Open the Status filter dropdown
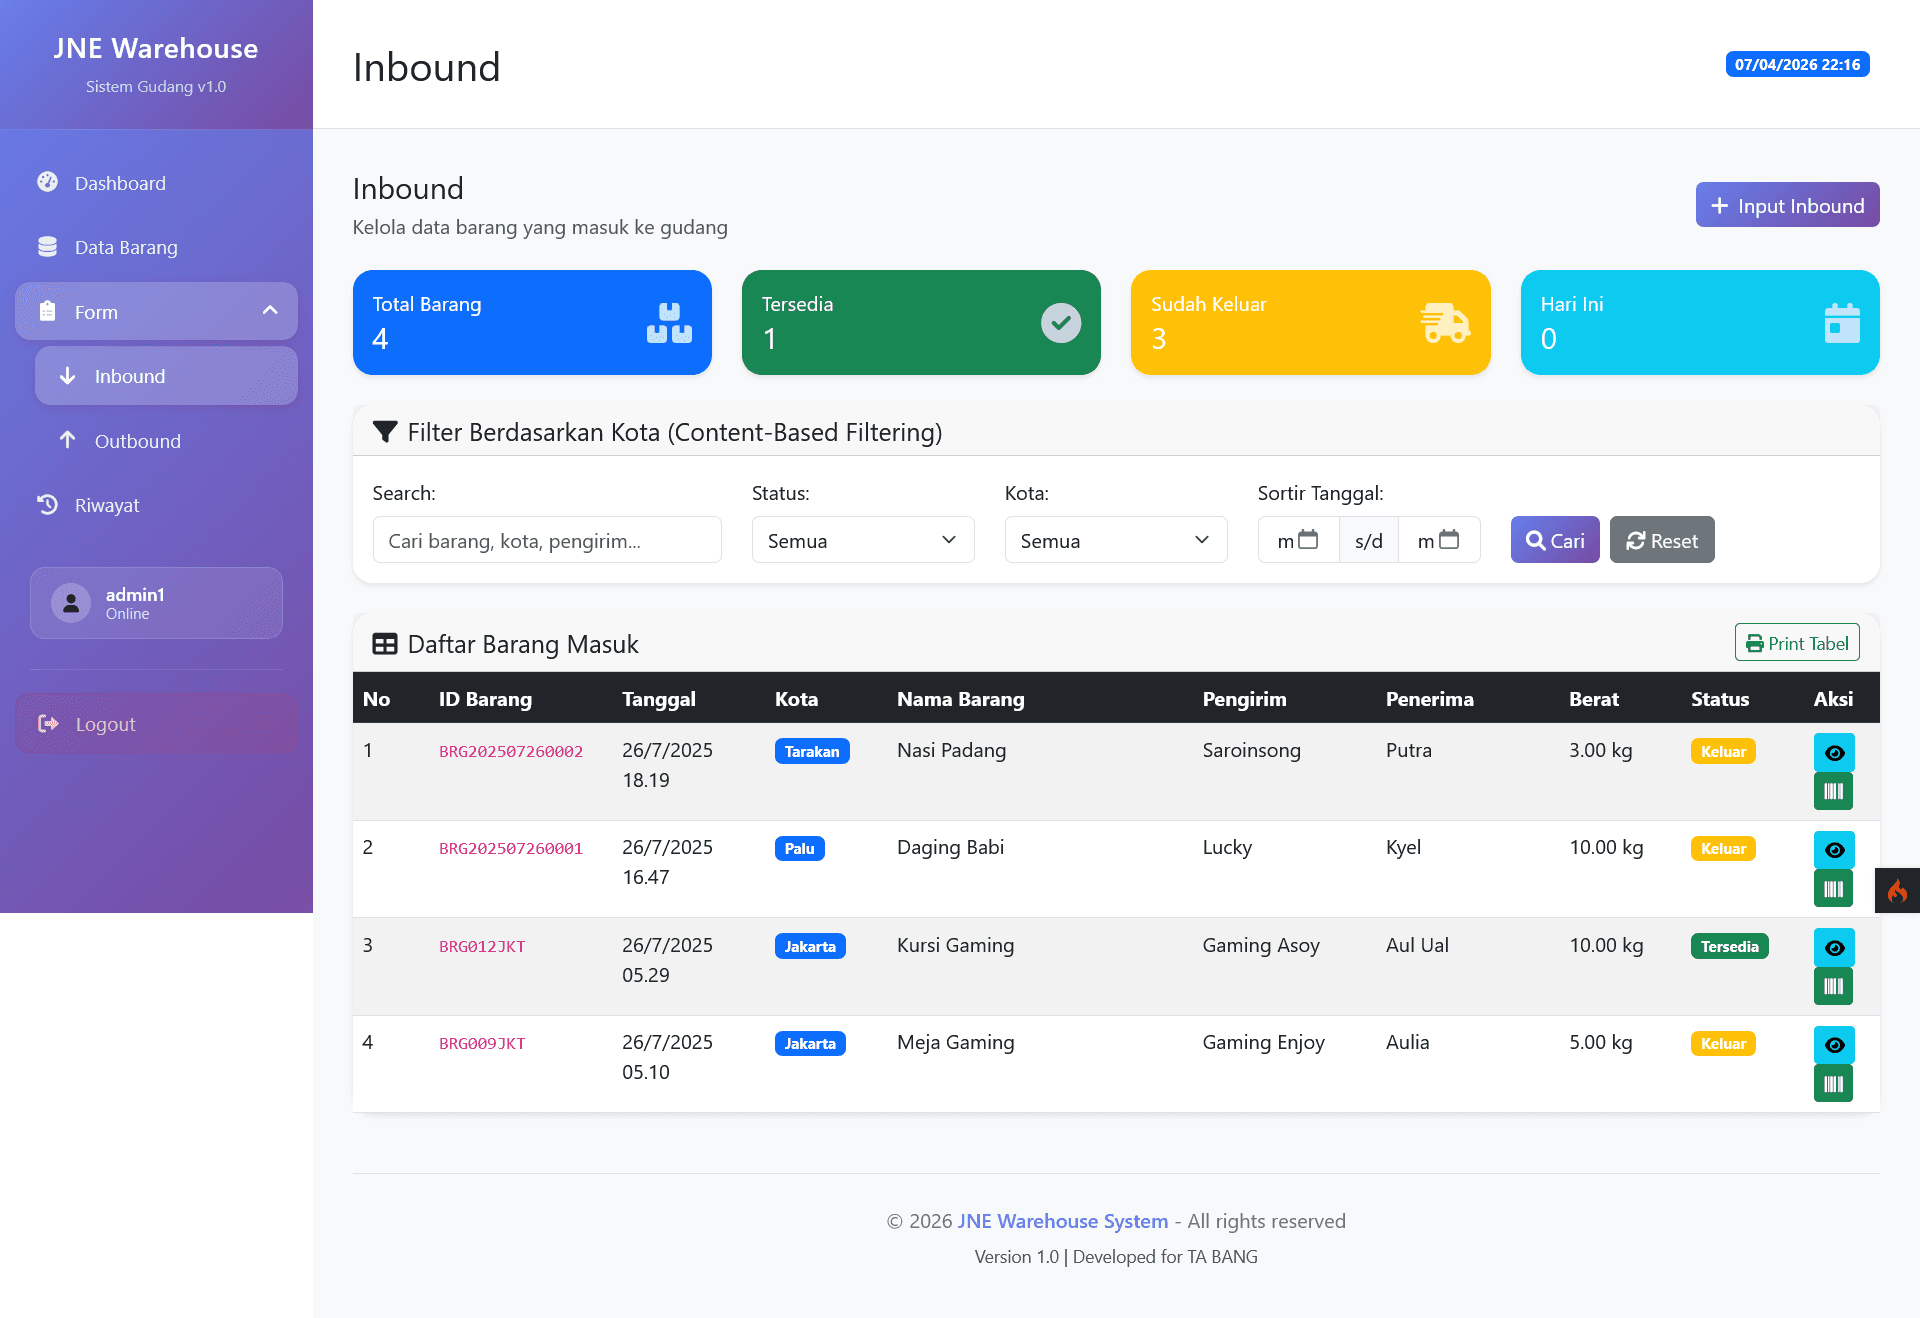 (x=862, y=540)
